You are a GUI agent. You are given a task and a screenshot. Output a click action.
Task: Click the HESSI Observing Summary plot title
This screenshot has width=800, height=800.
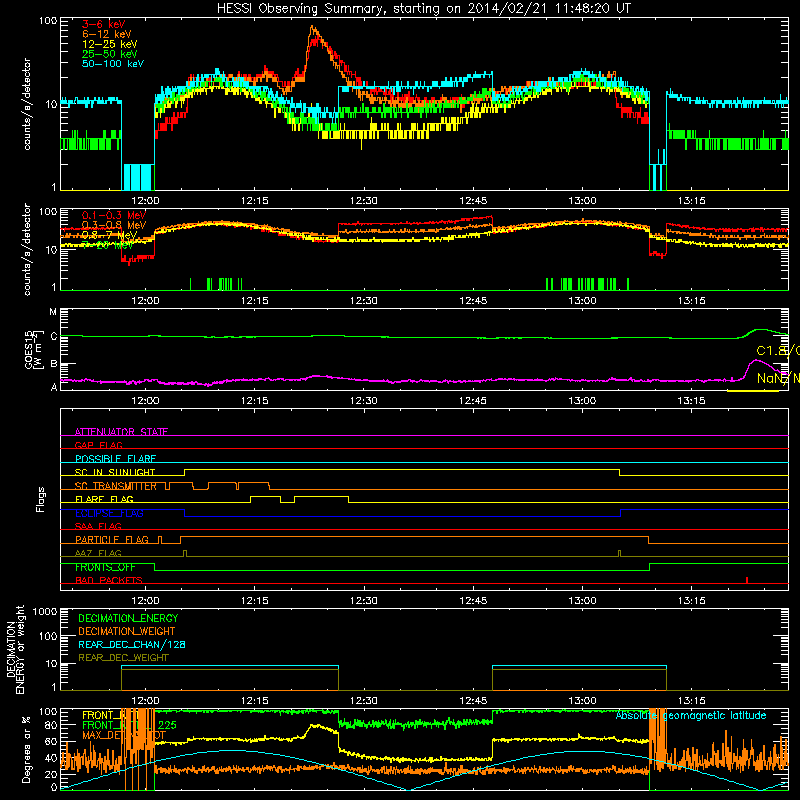(423, 9)
